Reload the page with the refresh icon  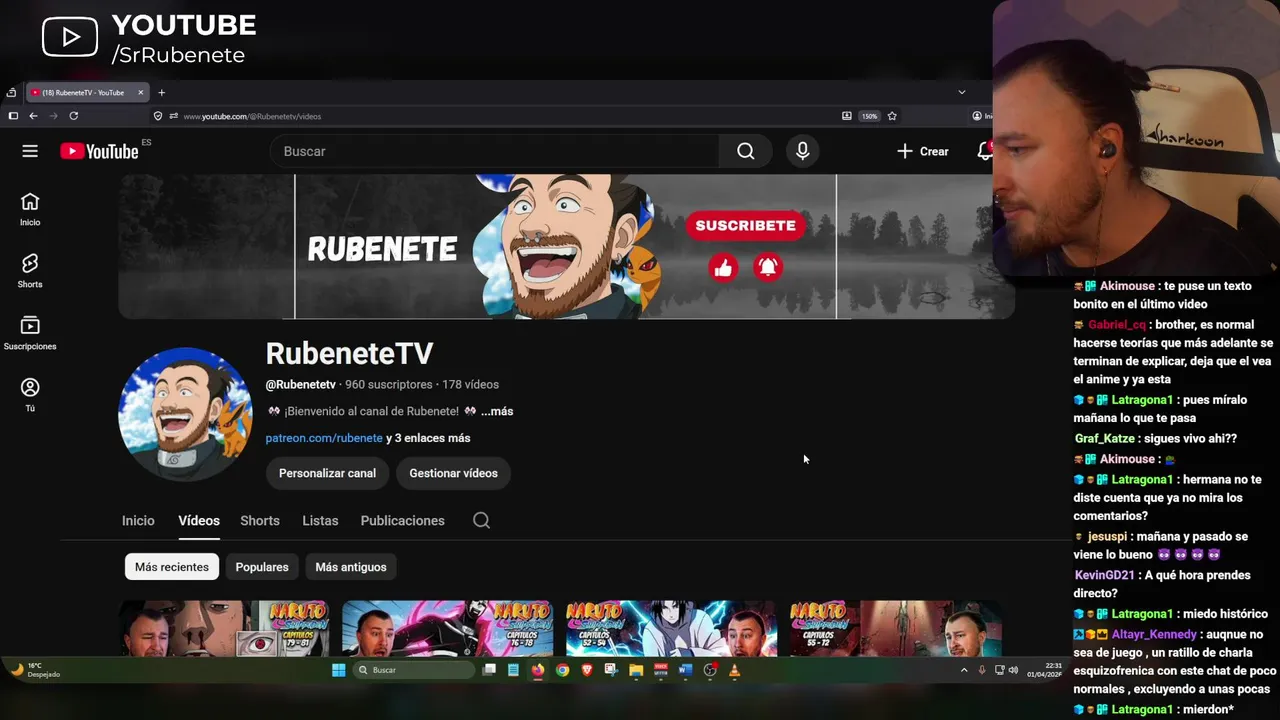point(73,116)
